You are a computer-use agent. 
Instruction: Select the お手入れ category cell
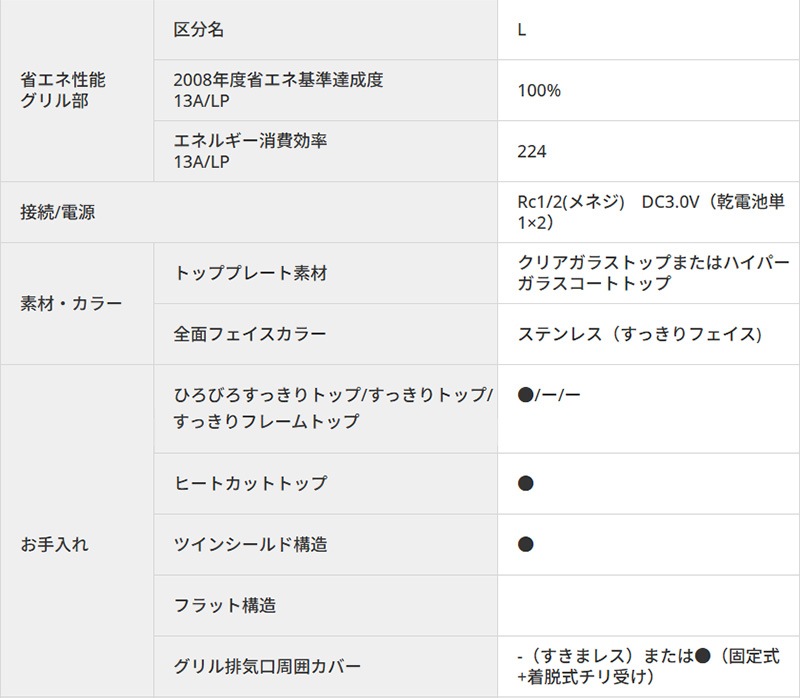tap(55, 545)
